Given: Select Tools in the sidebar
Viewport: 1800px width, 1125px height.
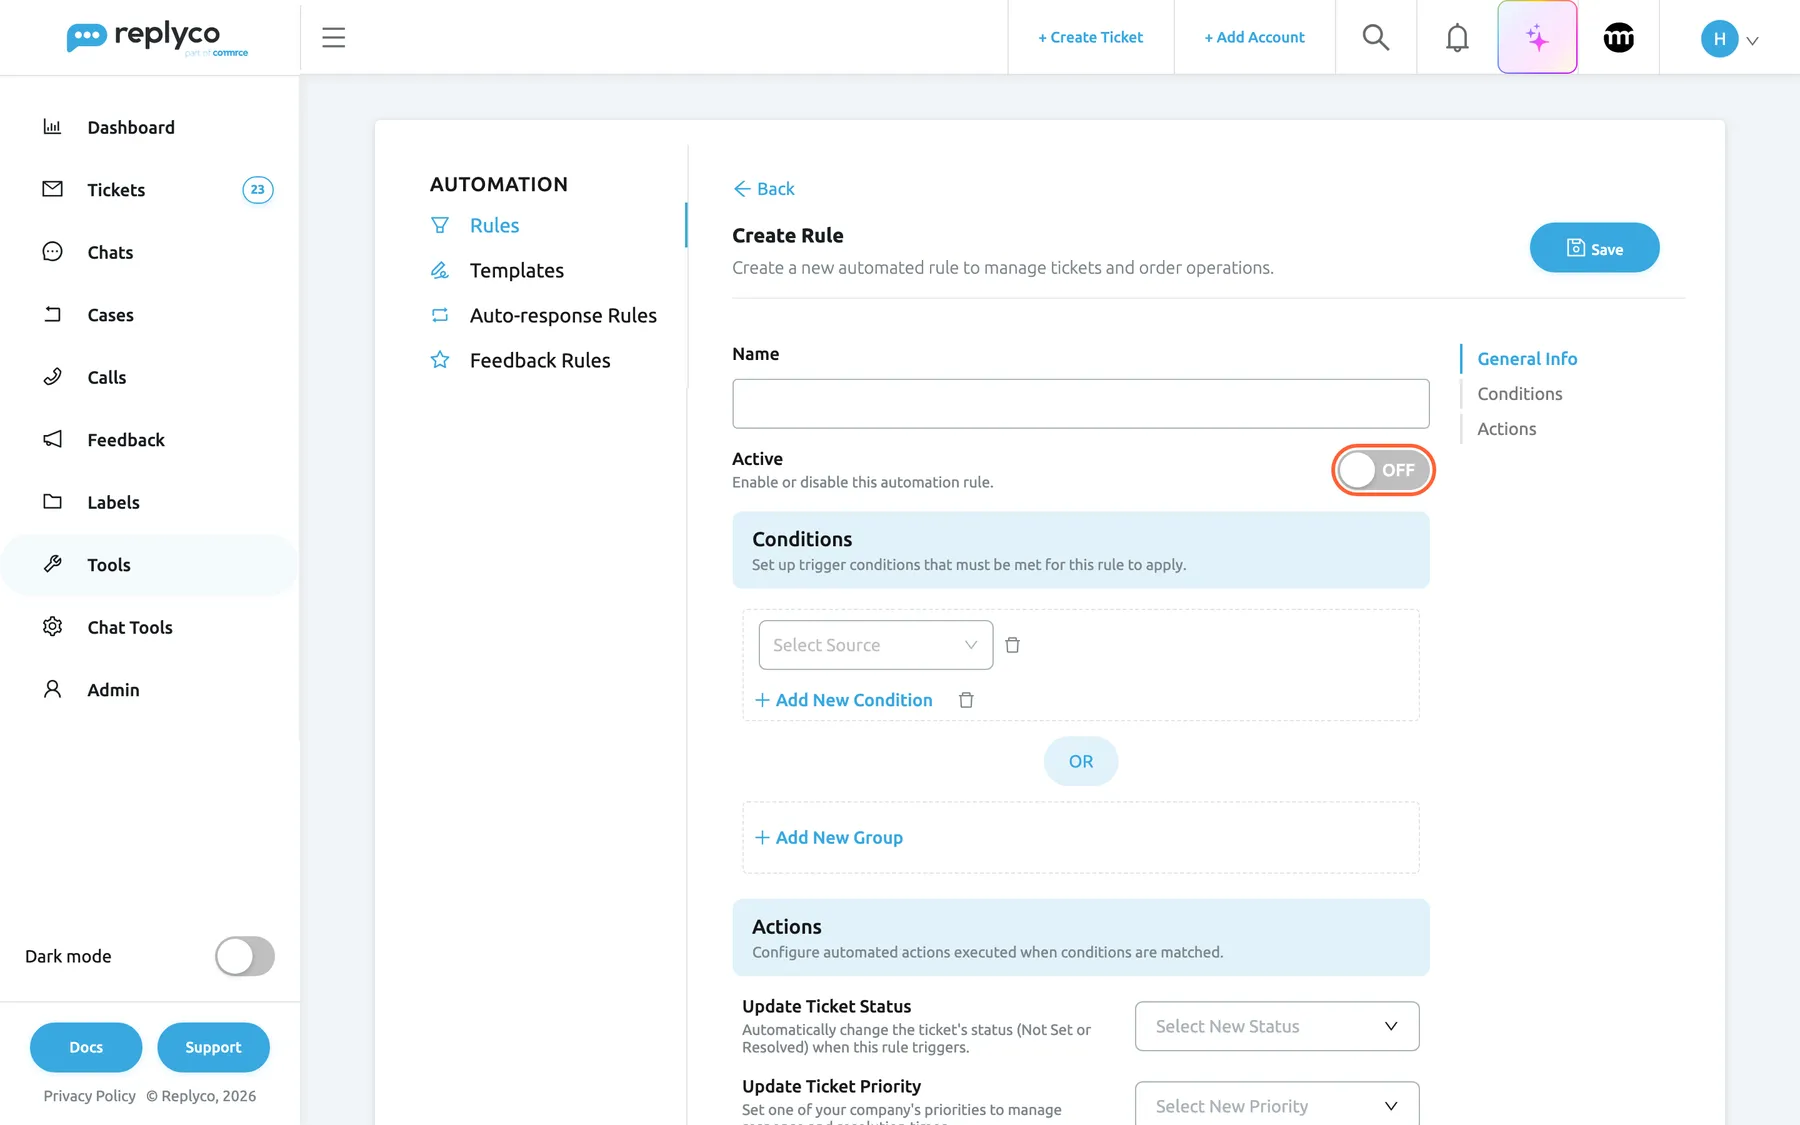Looking at the screenshot, I should [150, 565].
